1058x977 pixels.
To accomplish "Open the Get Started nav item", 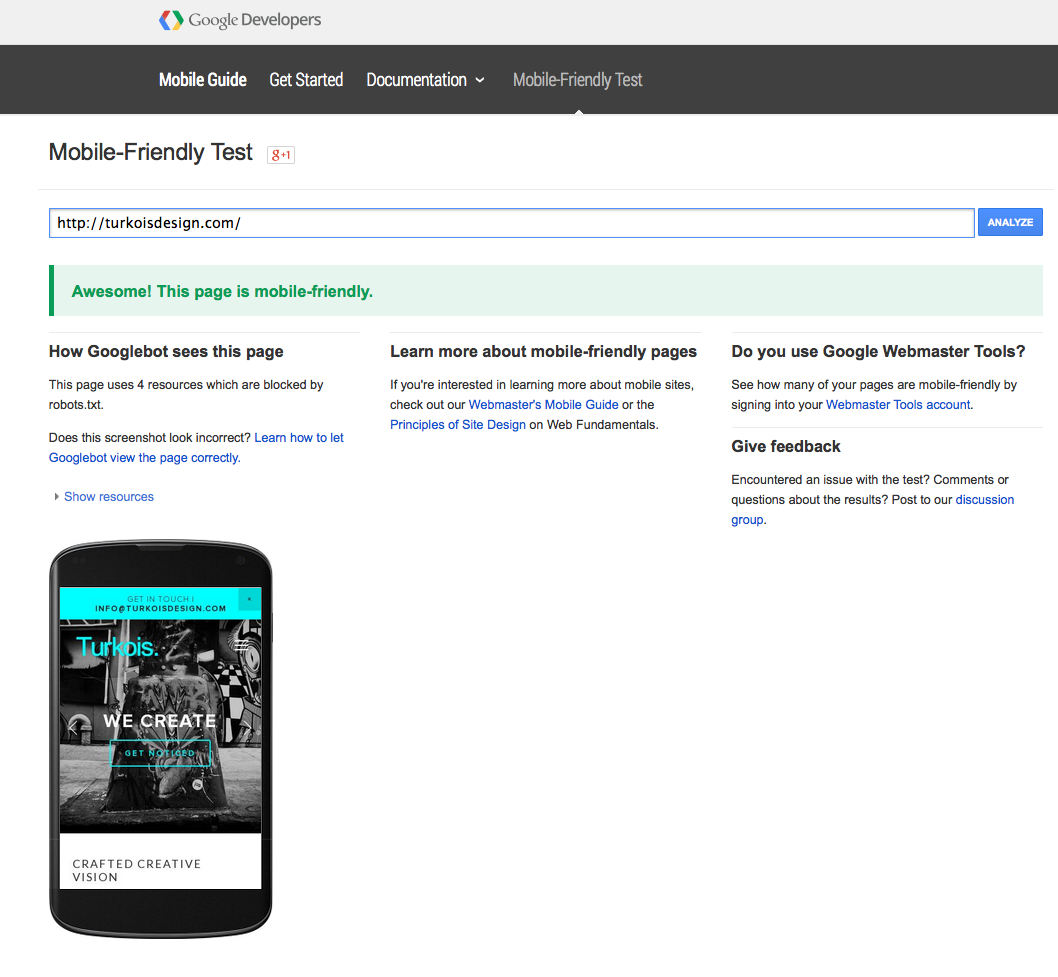I will pos(306,80).
